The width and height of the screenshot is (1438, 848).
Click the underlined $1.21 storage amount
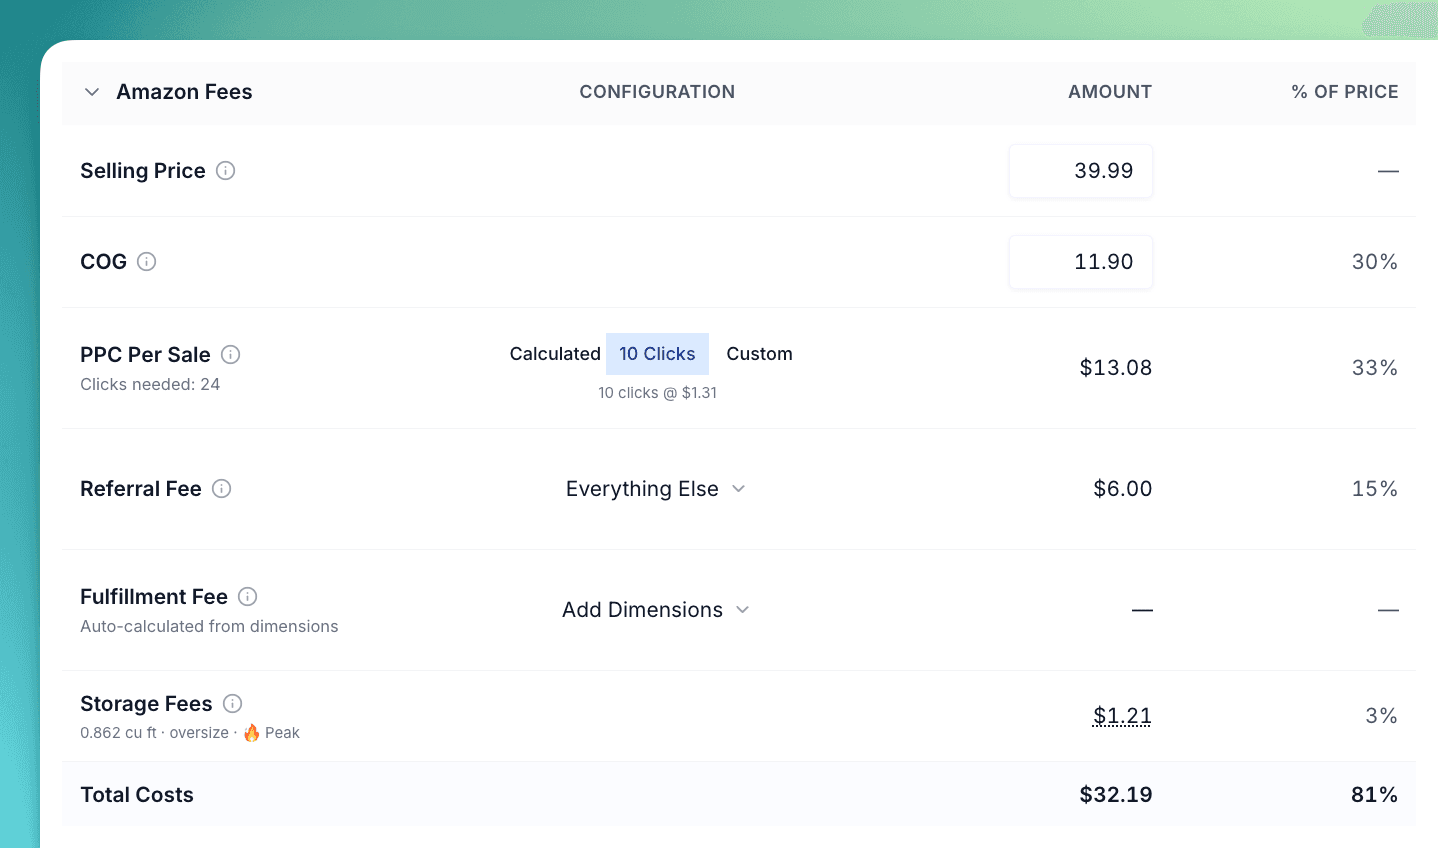pyautogui.click(x=1122, y=716)
